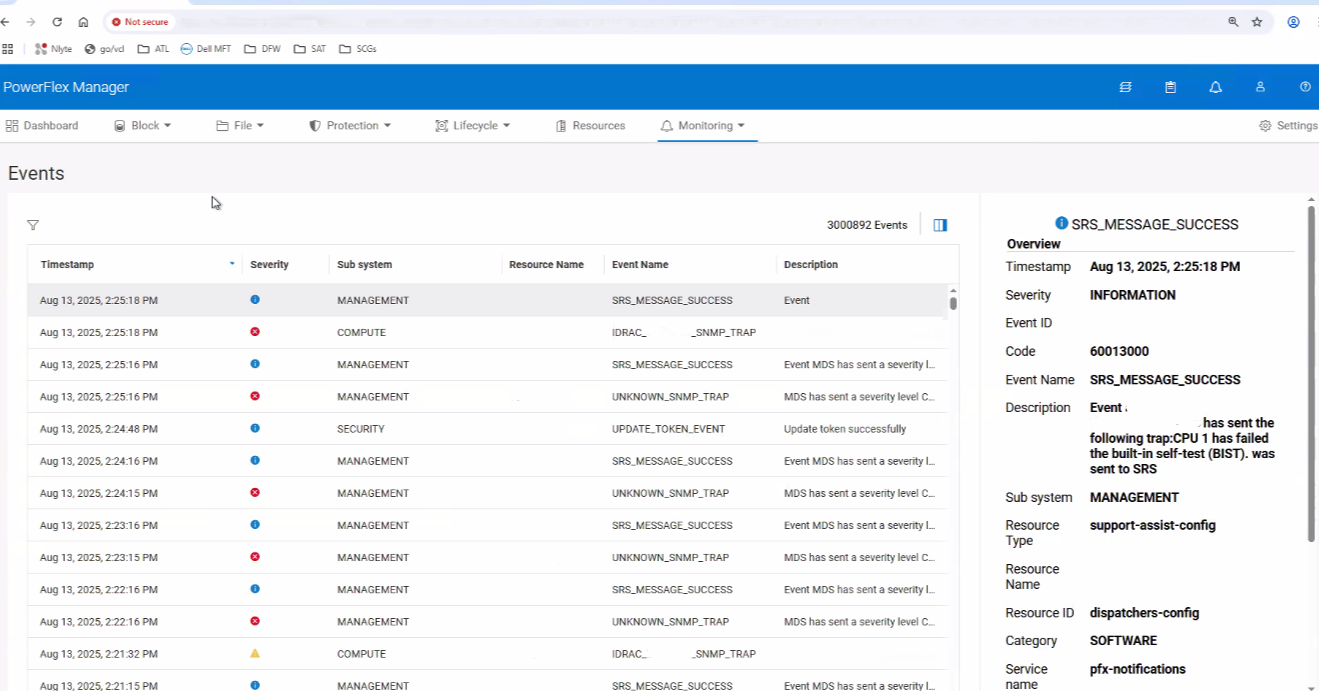Go to the Resources tab

pyautogui.click(x=590, y=126)
